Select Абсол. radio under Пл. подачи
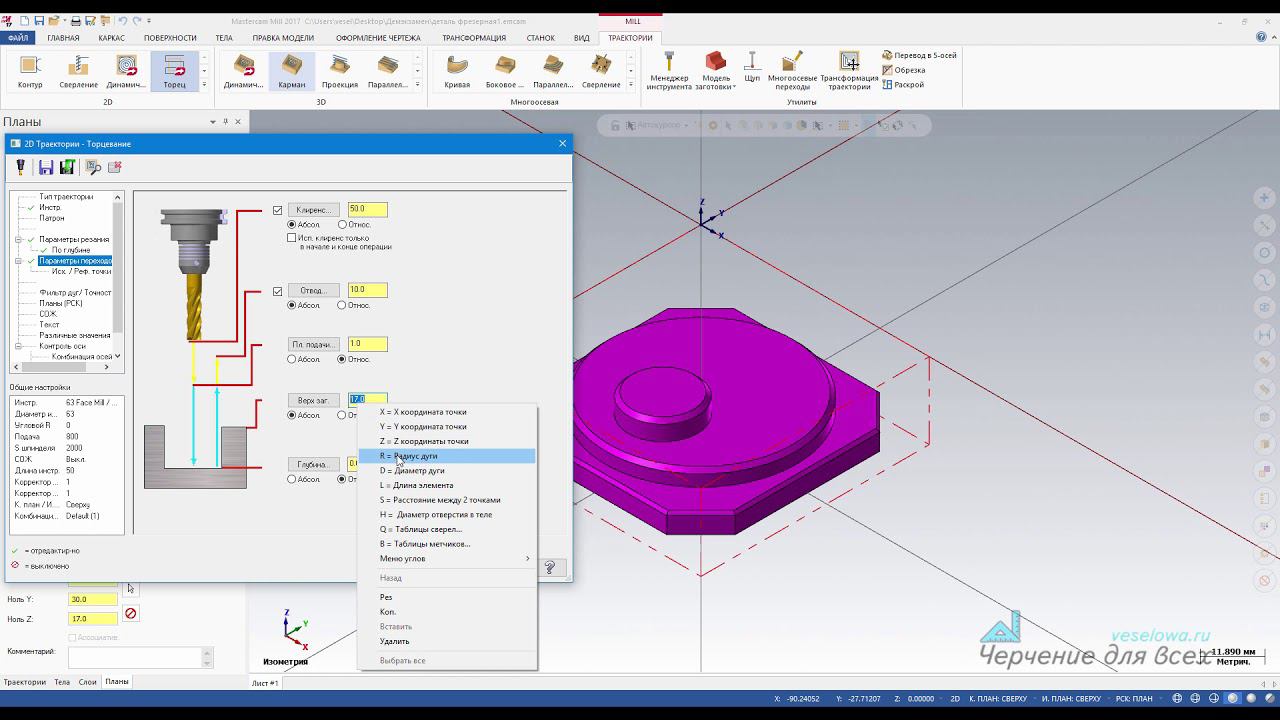Screen dimensions: 1280x720 point(292,359)
